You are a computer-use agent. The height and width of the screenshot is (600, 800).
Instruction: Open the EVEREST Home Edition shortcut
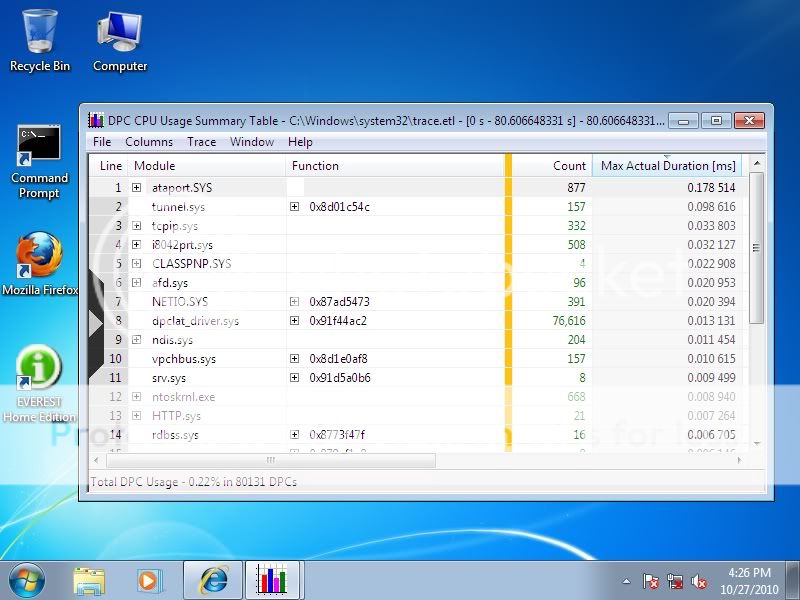[x=39, y=384]
